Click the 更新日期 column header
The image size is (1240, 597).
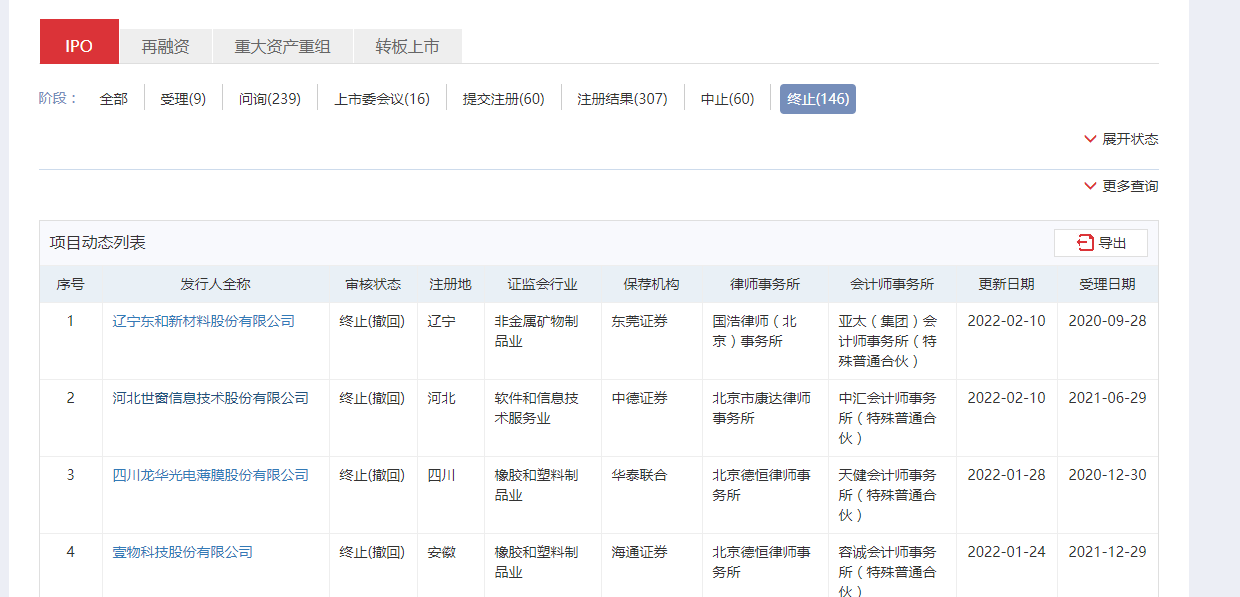click(x=1006, y=284)
